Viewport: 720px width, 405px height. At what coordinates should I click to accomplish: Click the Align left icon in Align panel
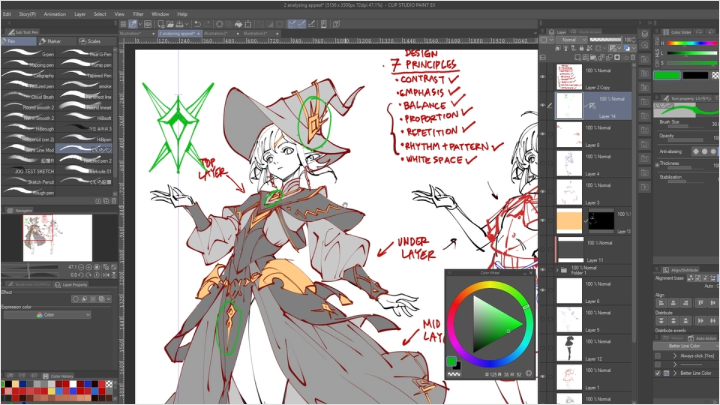(661, 303)
